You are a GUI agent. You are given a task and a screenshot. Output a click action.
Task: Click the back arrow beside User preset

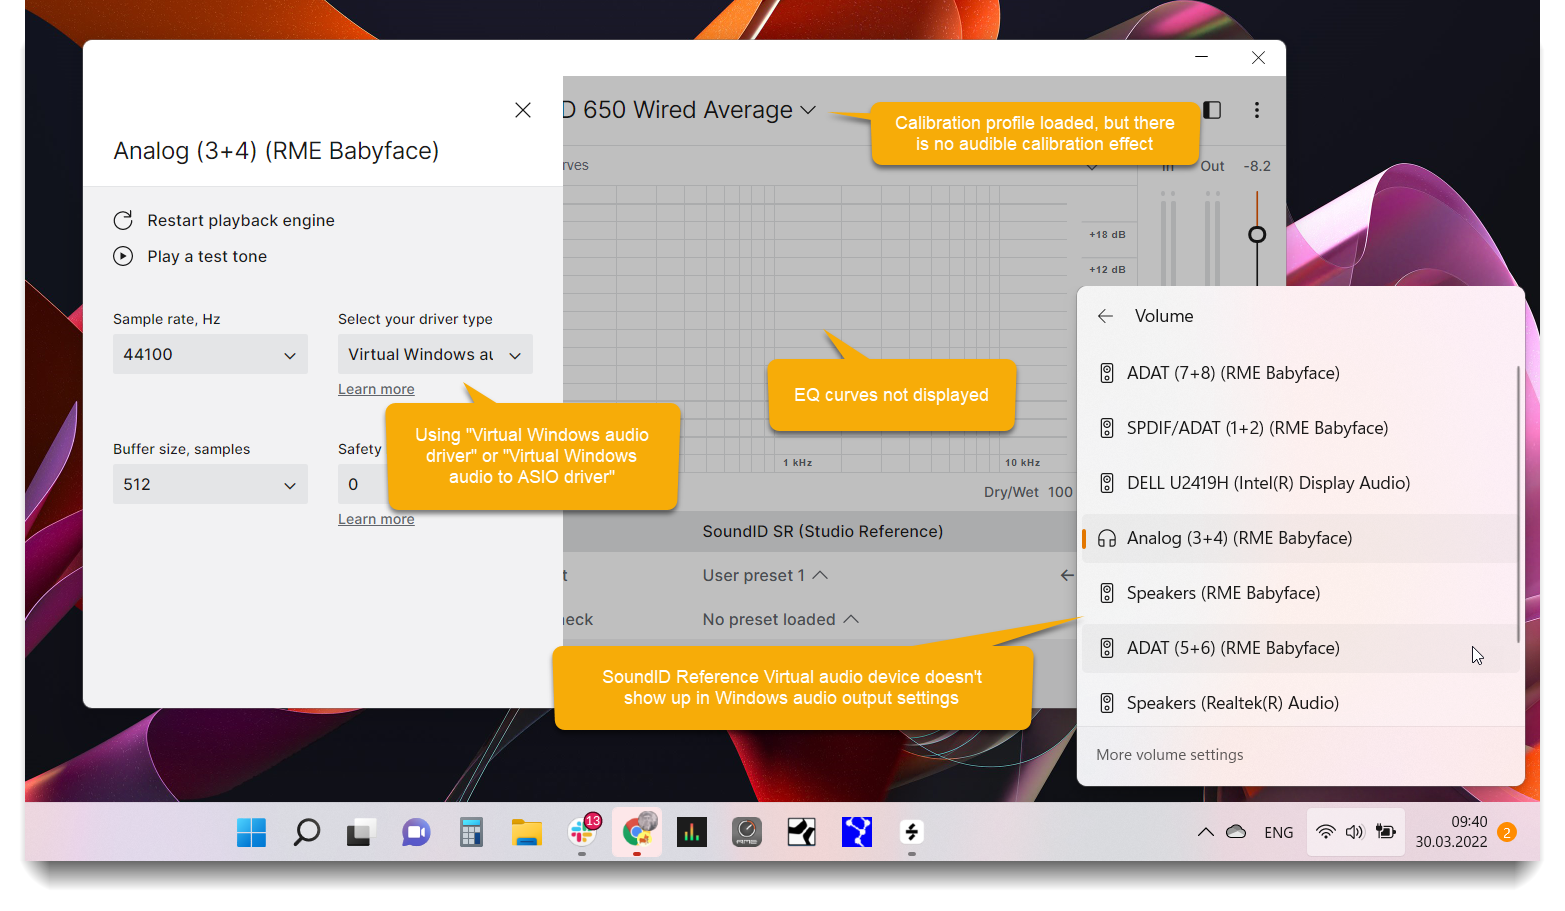click(x=1067, y=575)
